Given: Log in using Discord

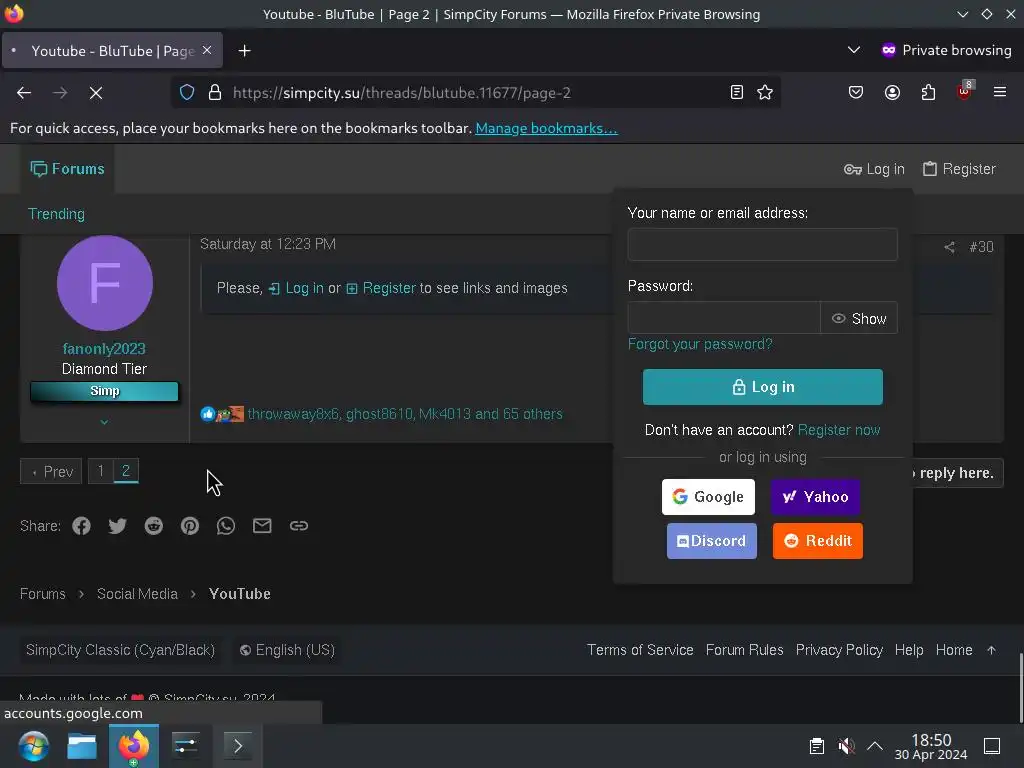Looking at the screenshot, I should 712,541.
